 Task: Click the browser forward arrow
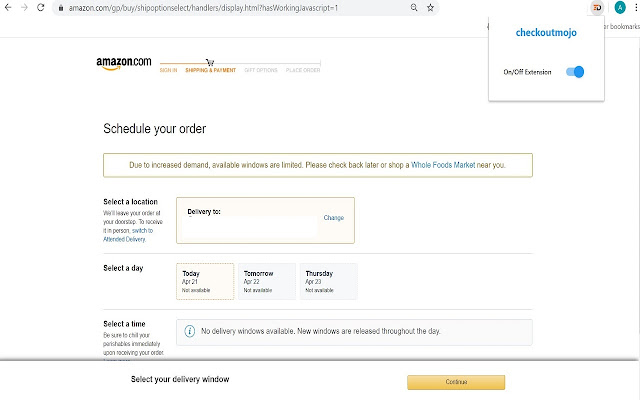(24, 7)
